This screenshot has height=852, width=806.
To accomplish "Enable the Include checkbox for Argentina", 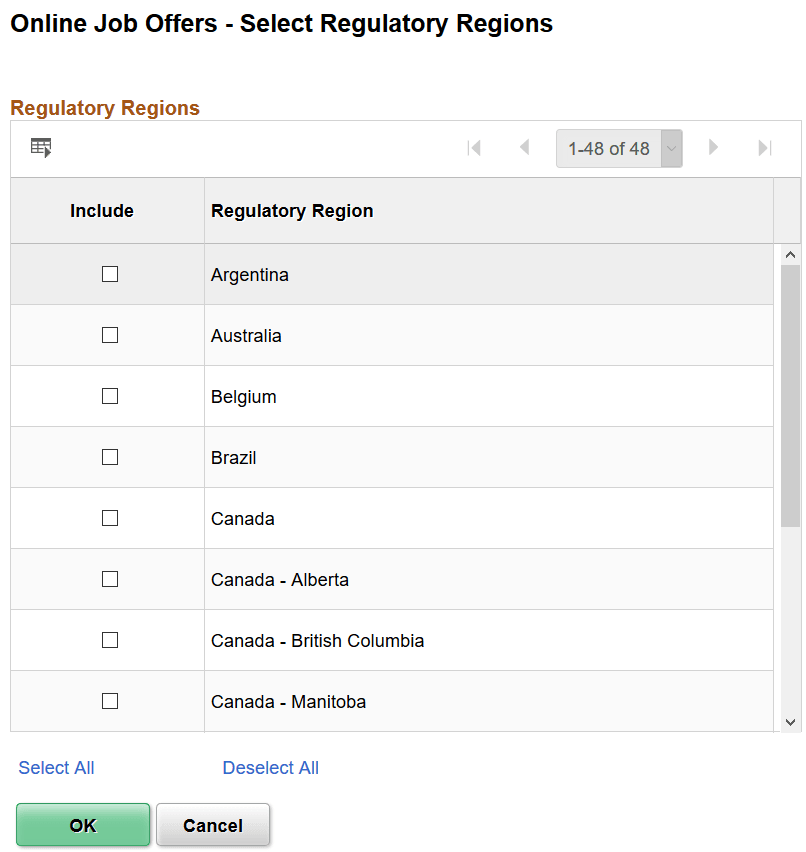I will [x=109, y=273].
